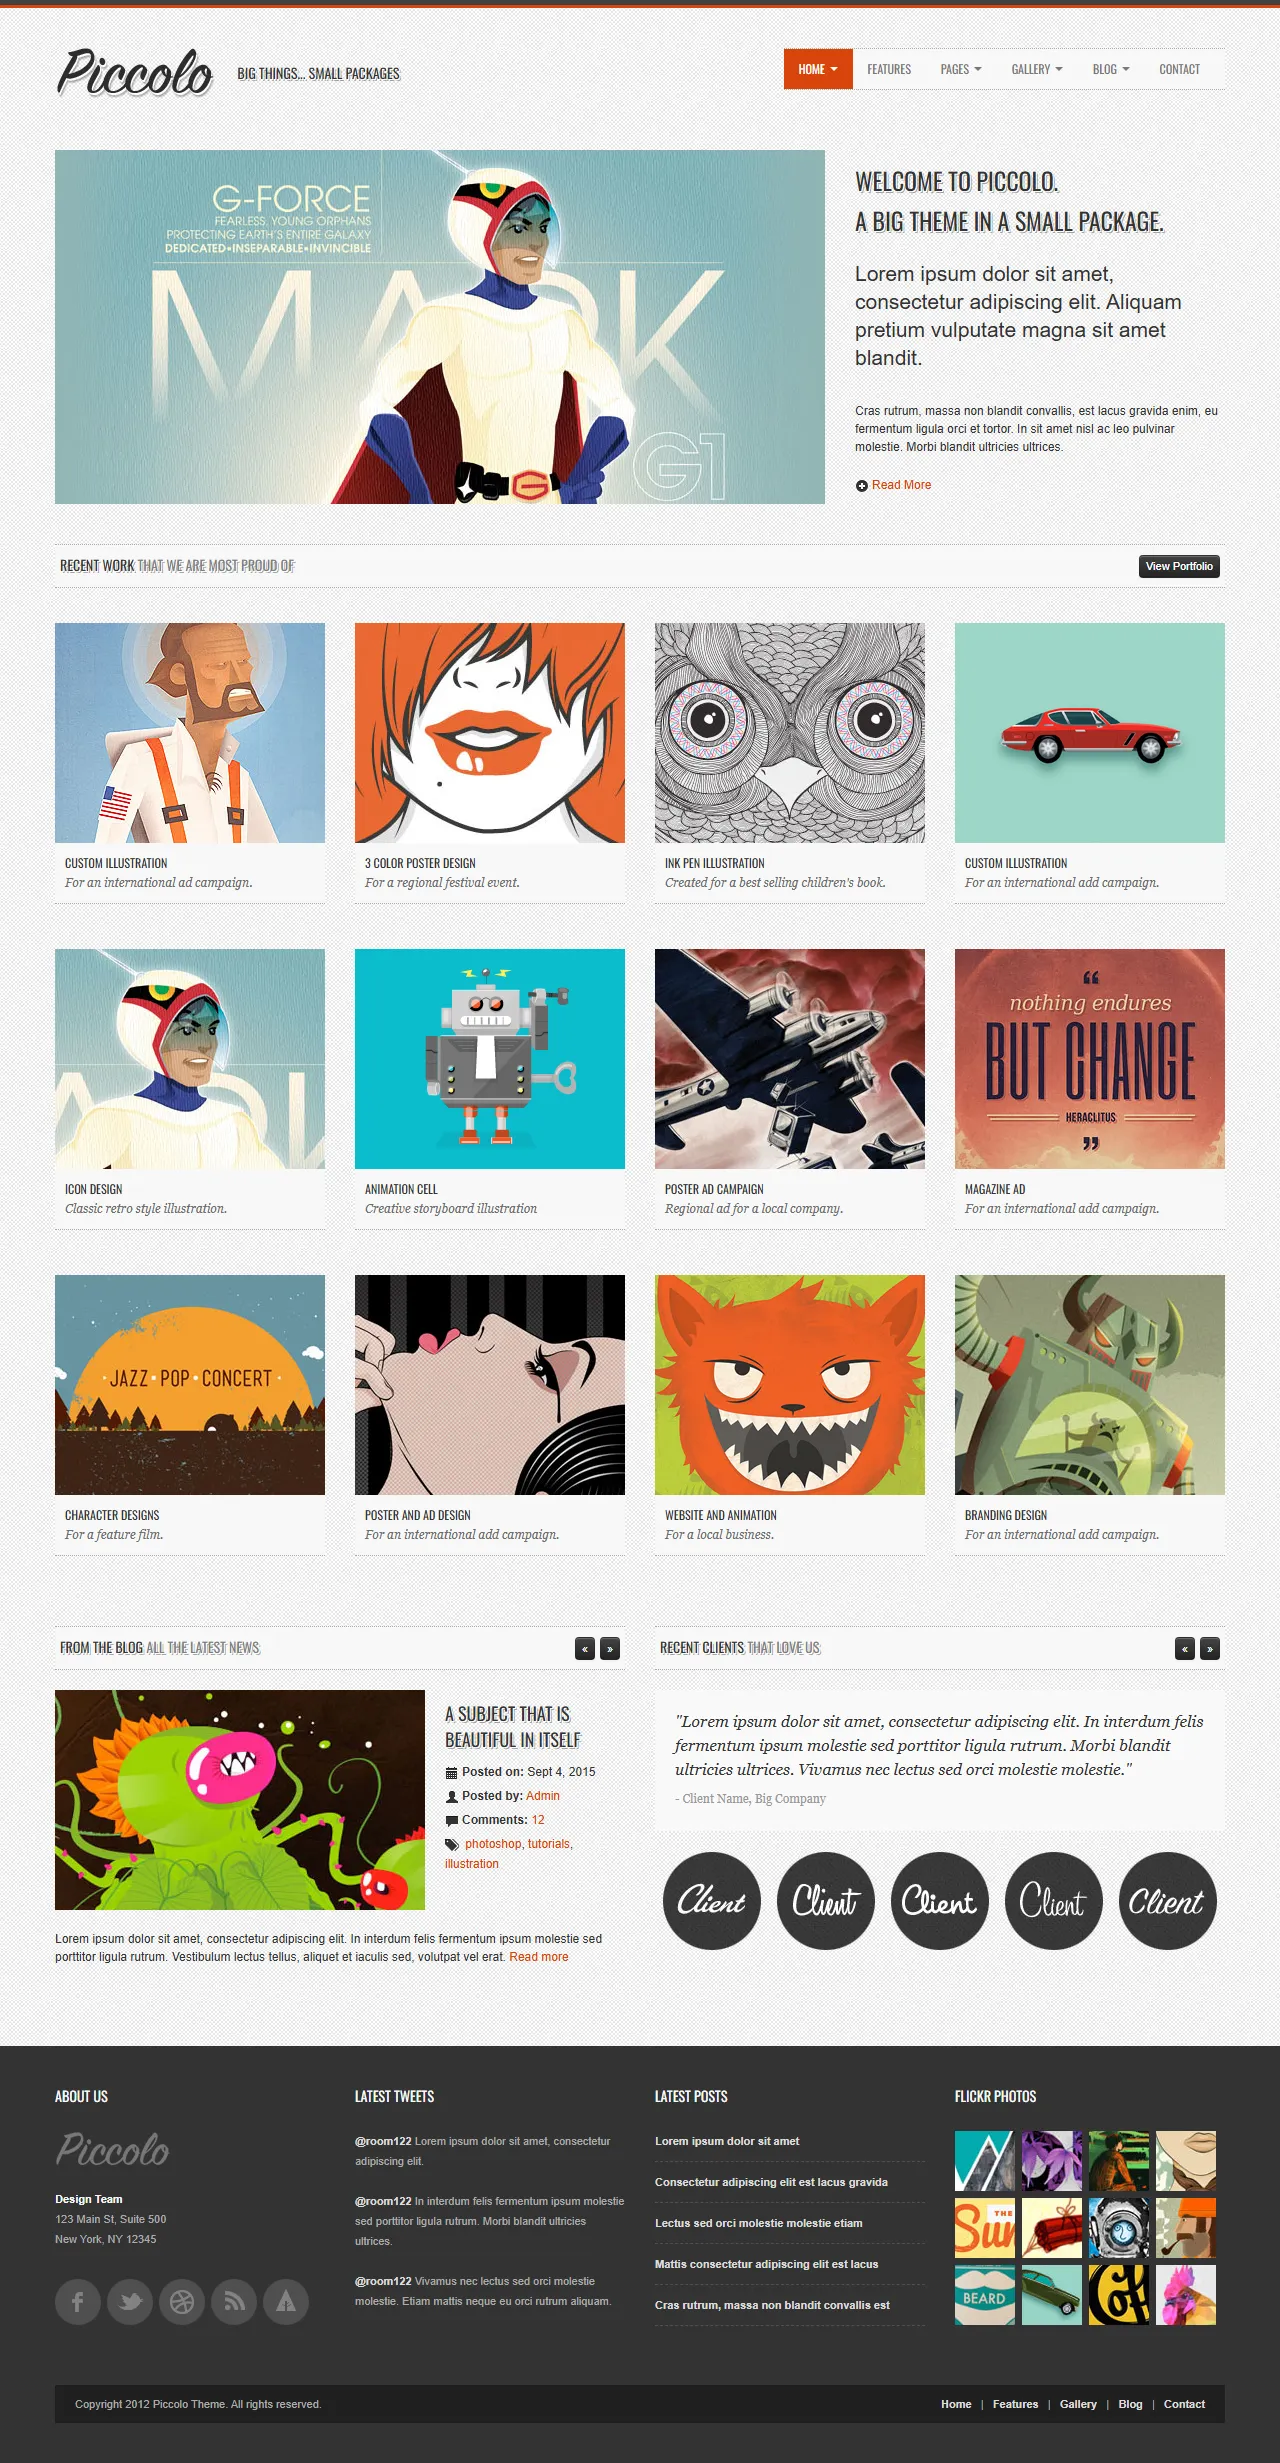This screenshot has height=2463, width=1280.
Task: Click next arrow in blog section header
Action: tap(610, 1648)
